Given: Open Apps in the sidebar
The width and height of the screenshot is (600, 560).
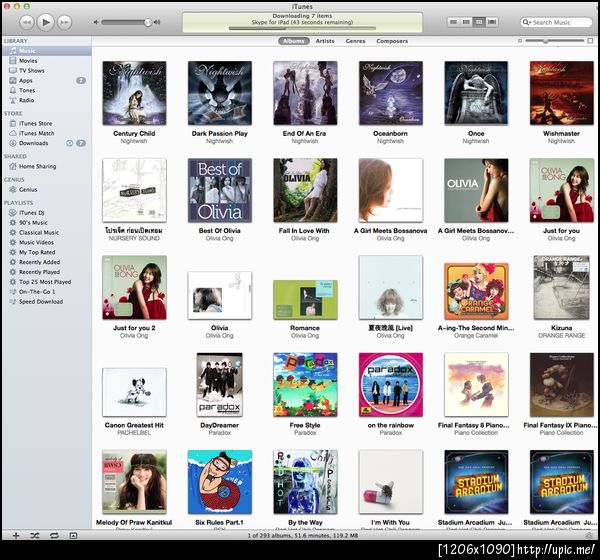Looking at the screenshot, I should pos(47,80).
